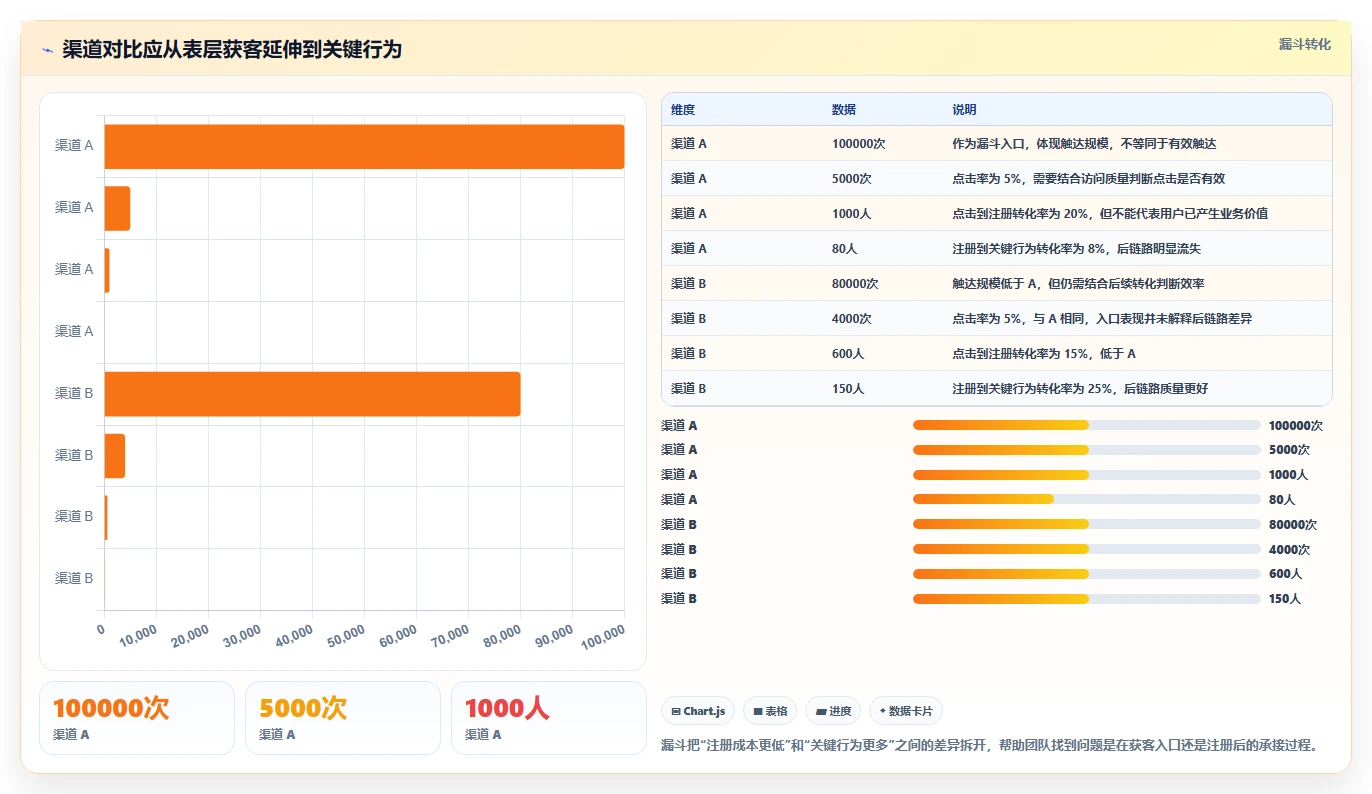This screenshot has width=1372, height=794.
Task: Click the 渠道 B bar reaching 80,000
Action: [312, 393]
